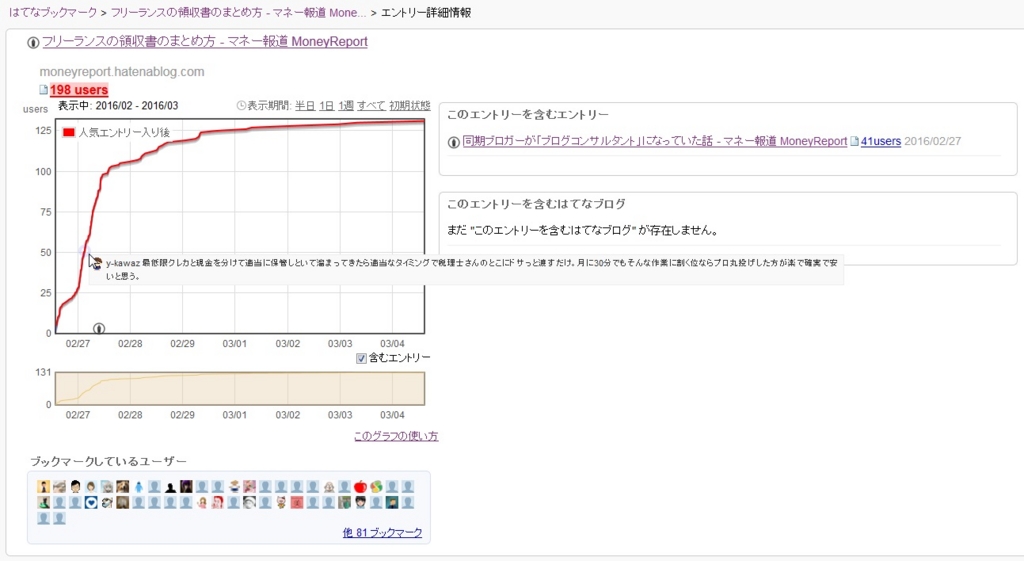This screenshot has height=561, width=1024.
Task: Click the 表示中: 2016/02 - 2016/03 text
Action: tap(118, 106)
